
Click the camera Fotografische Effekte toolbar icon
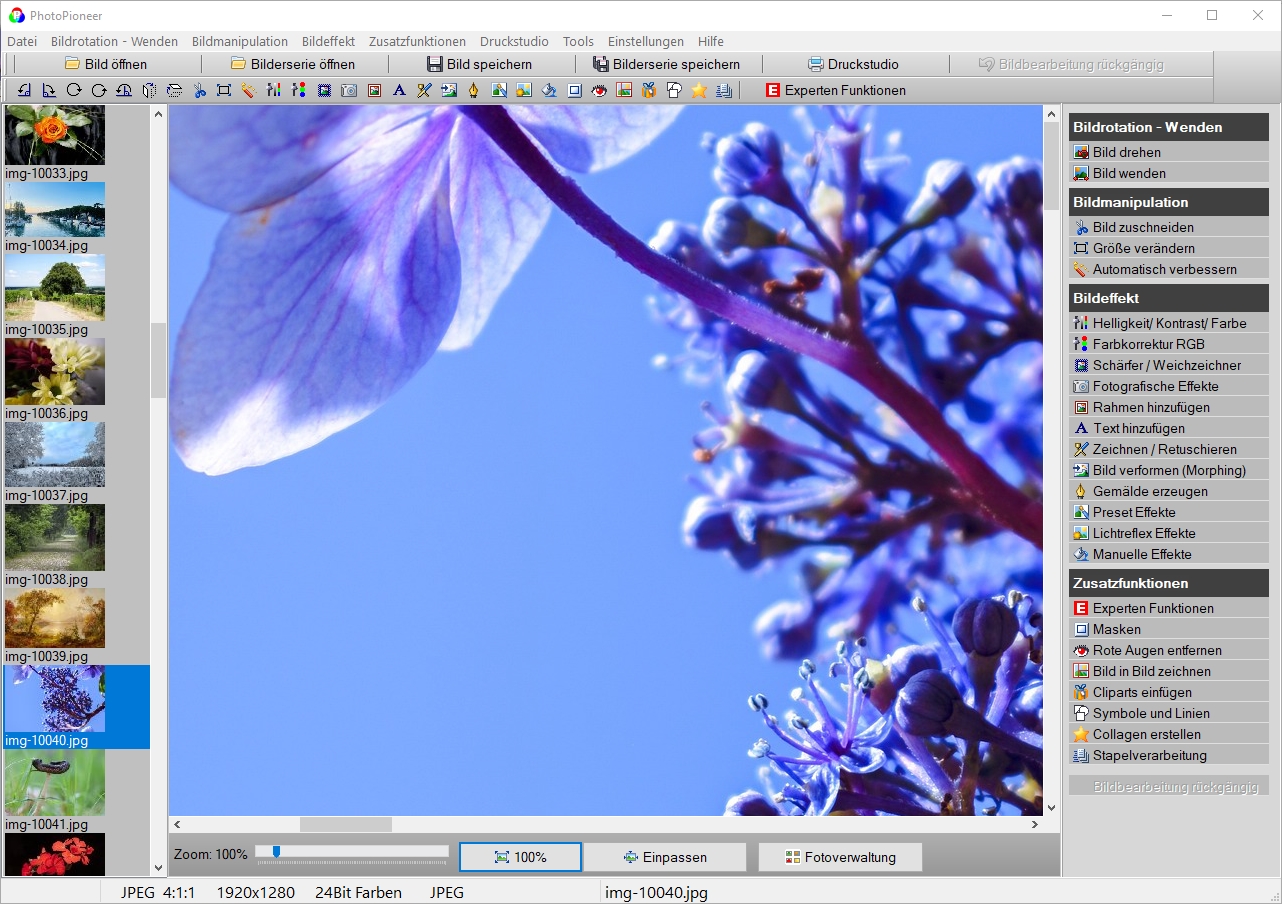coord(349,90)
